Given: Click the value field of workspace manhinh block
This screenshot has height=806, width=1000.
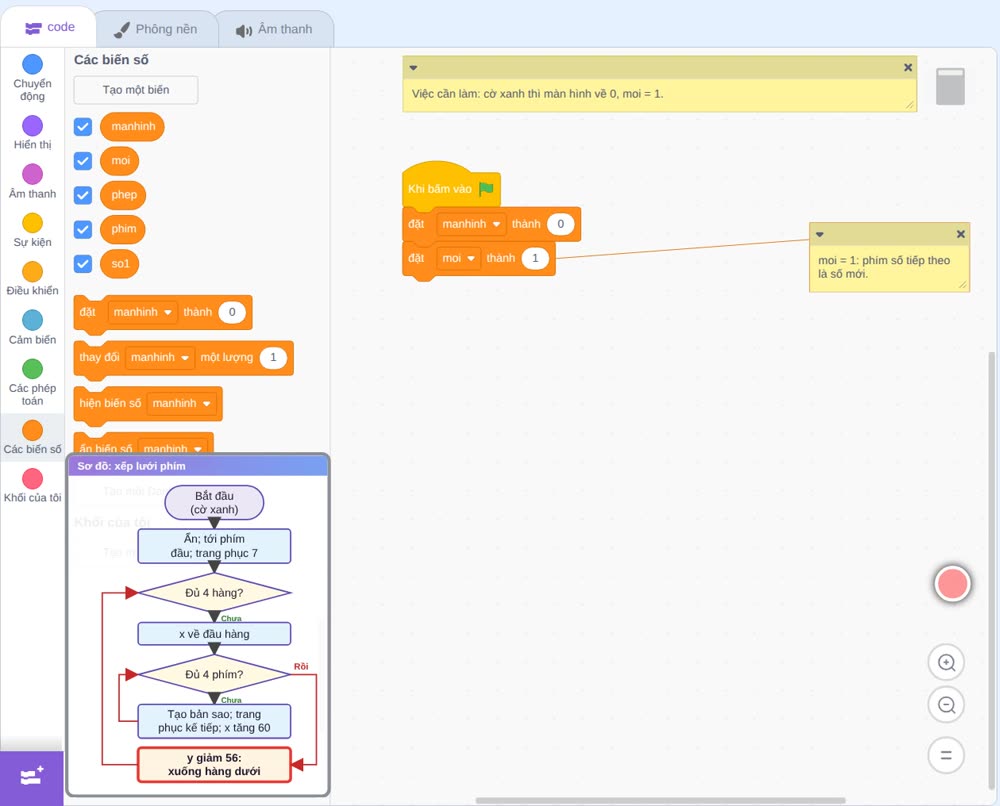Looking at the screenshot, I should click(561, 224).
